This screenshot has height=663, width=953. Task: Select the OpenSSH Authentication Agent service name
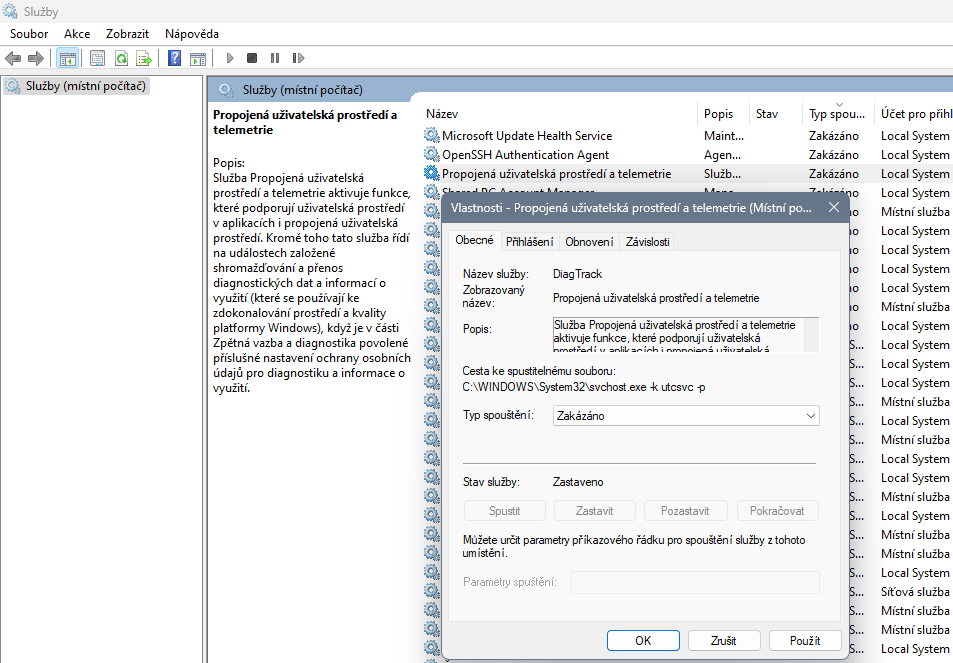[x=525, y=154]
